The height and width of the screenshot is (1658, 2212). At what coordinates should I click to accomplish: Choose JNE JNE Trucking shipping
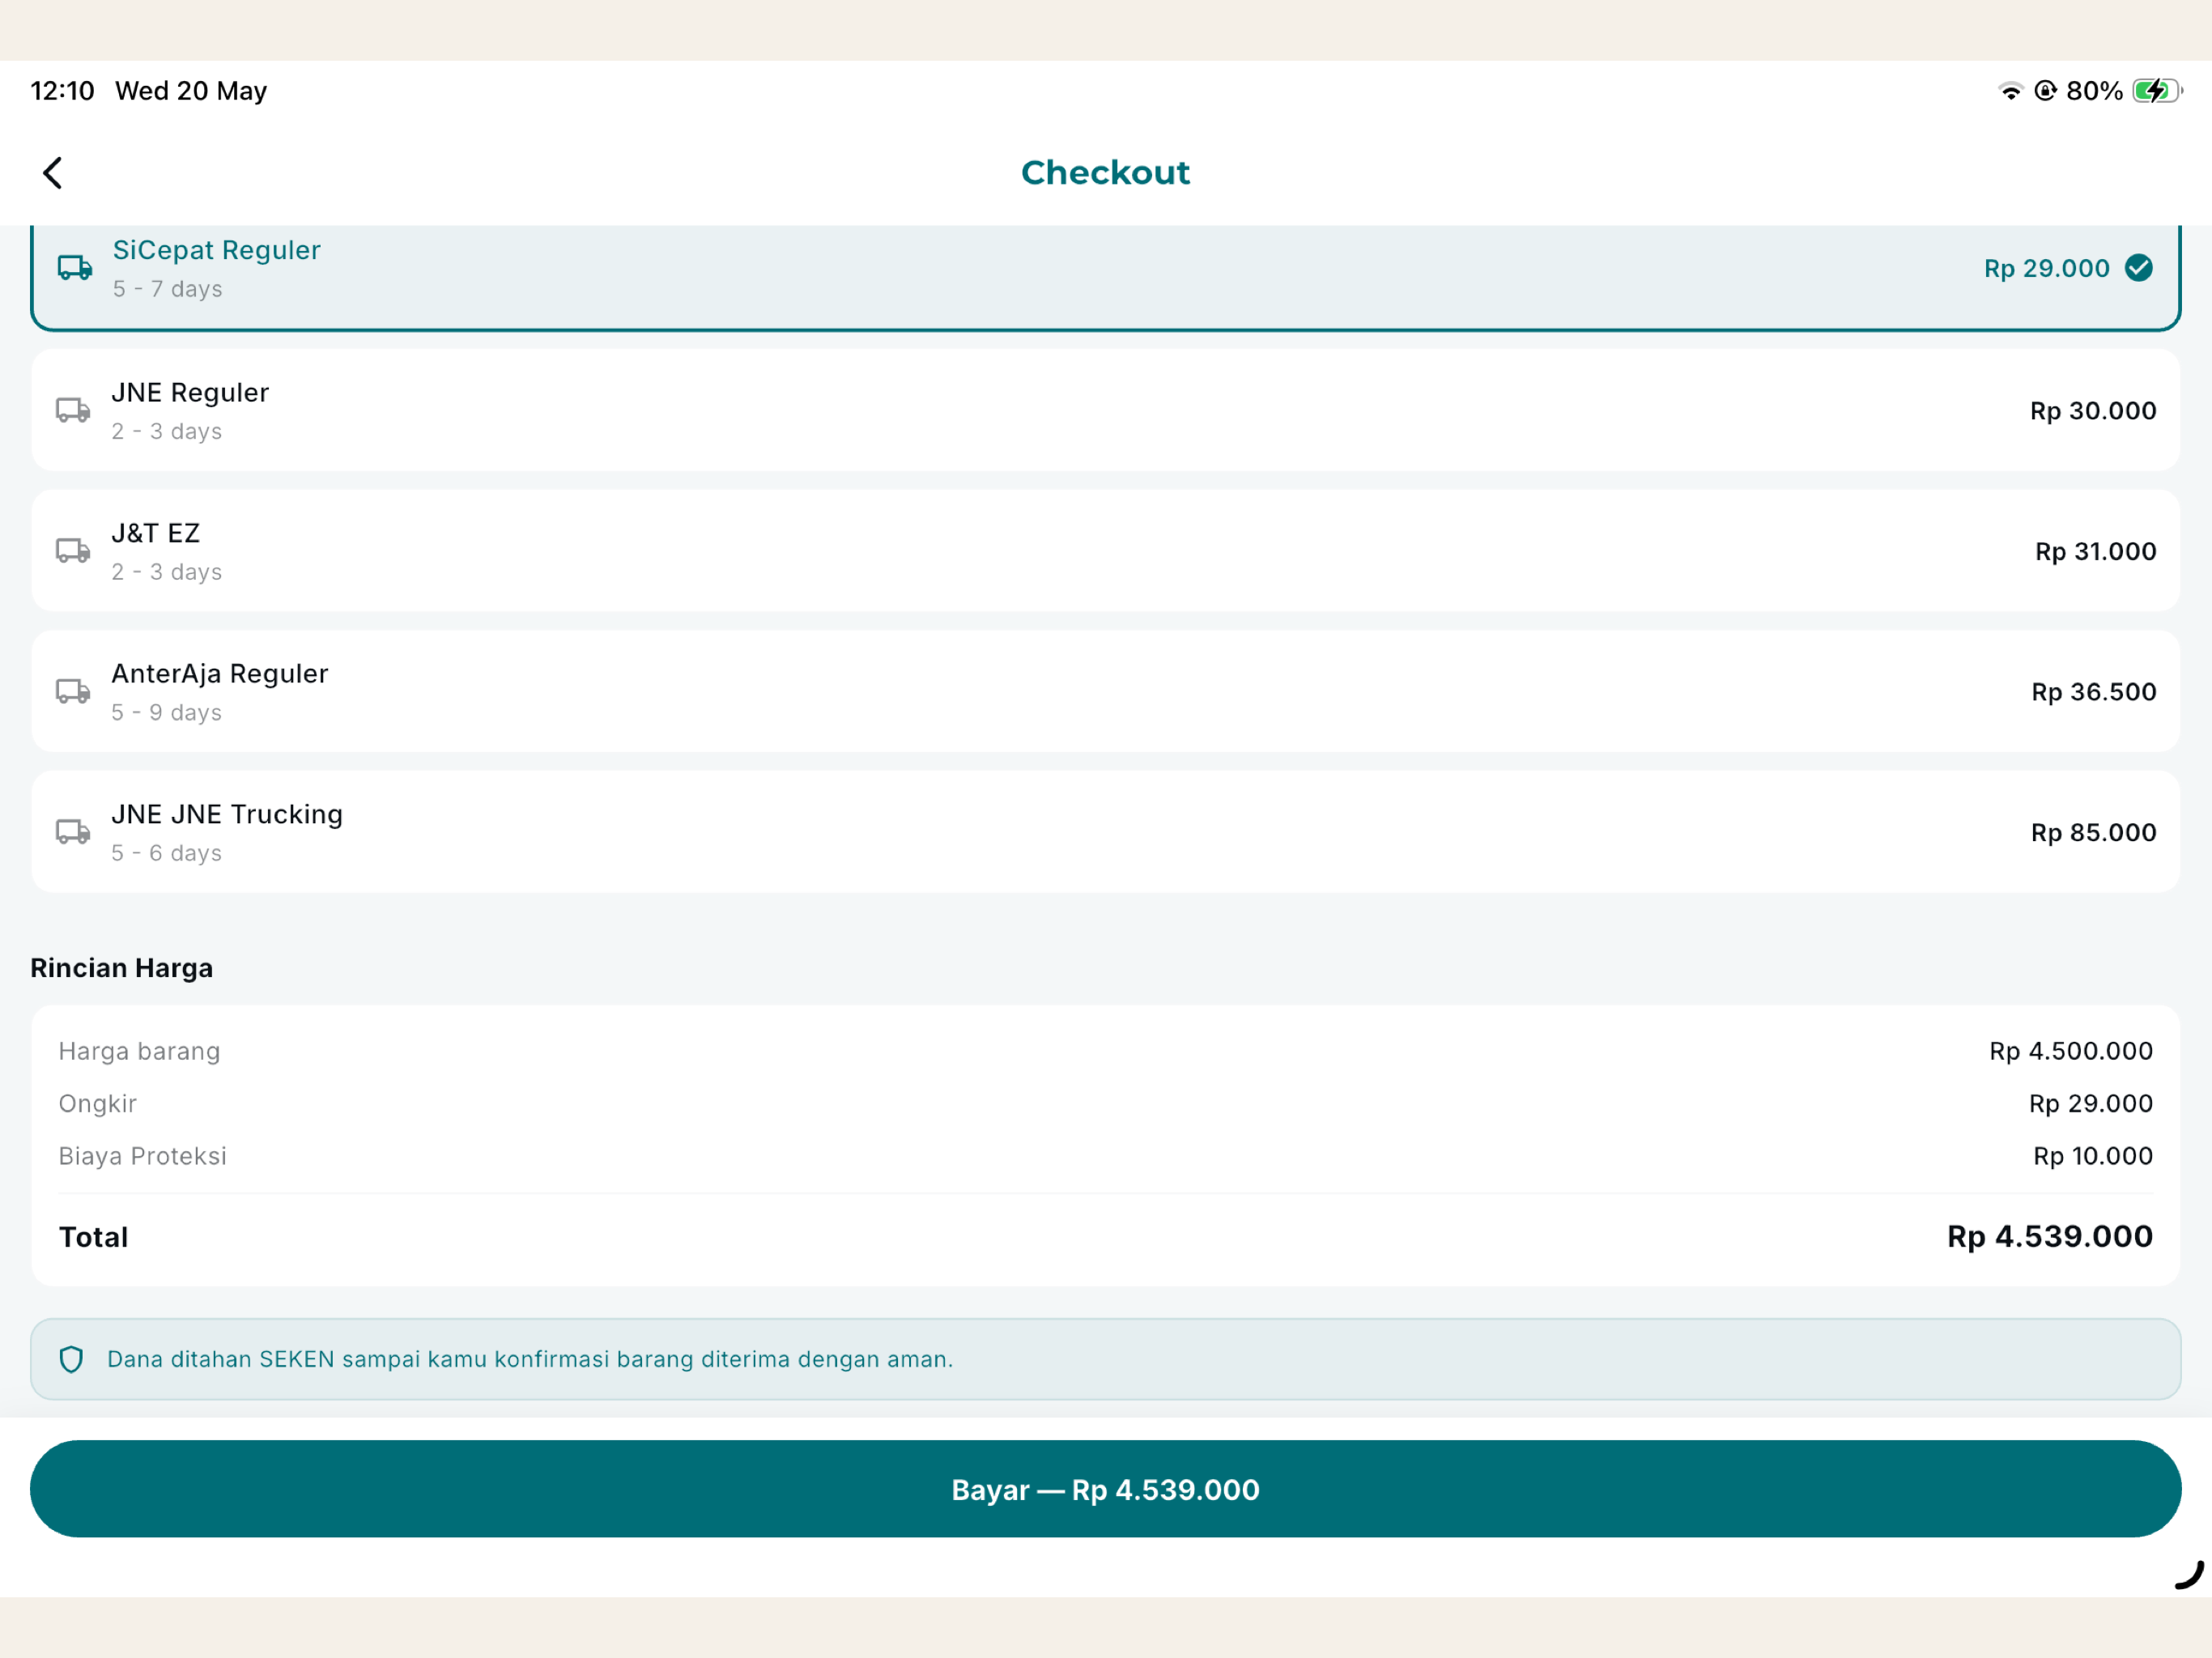pos(1106,832)
